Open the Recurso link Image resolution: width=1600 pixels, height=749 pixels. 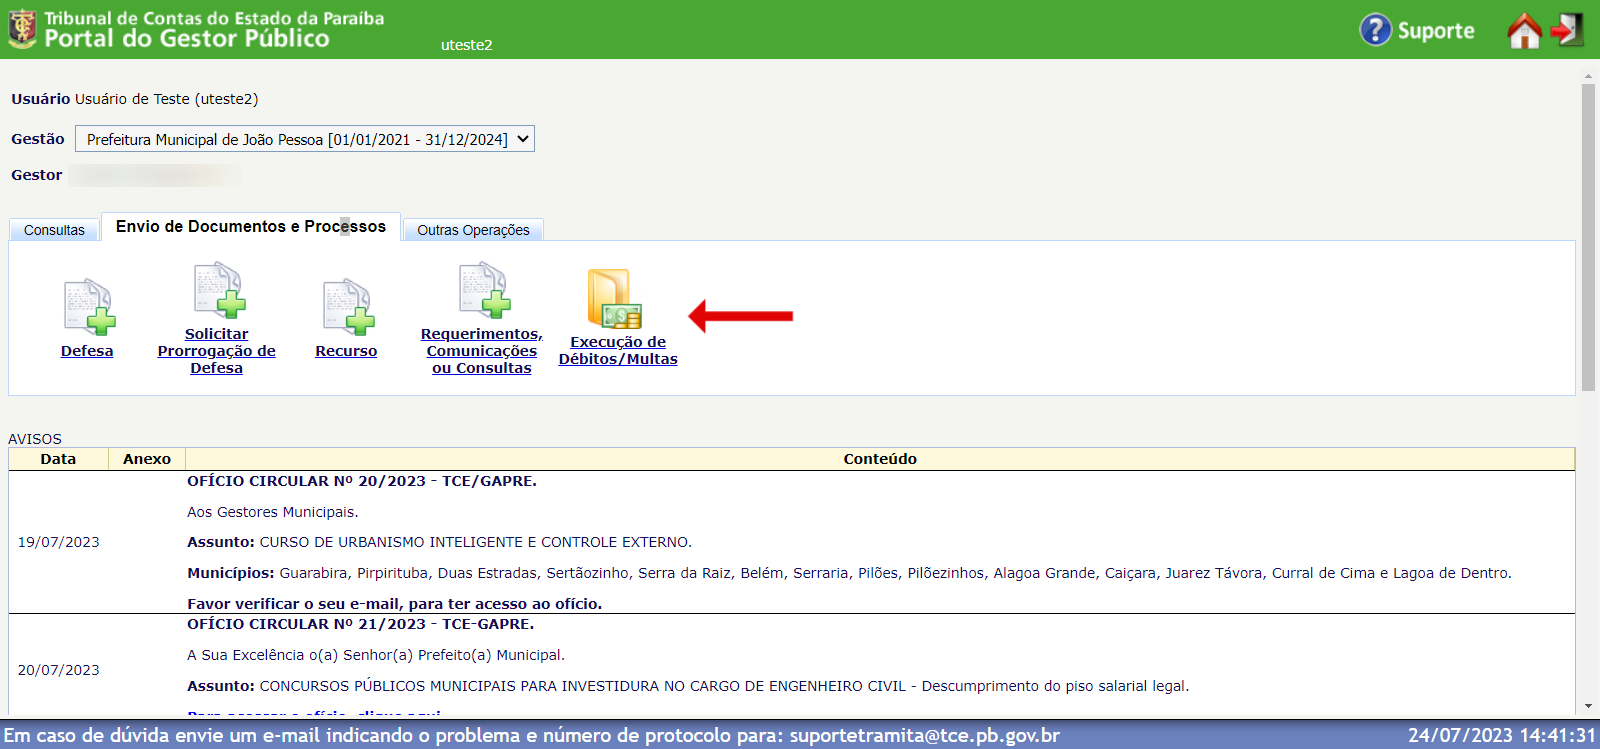pyautogui.click(x=346, y=351)
